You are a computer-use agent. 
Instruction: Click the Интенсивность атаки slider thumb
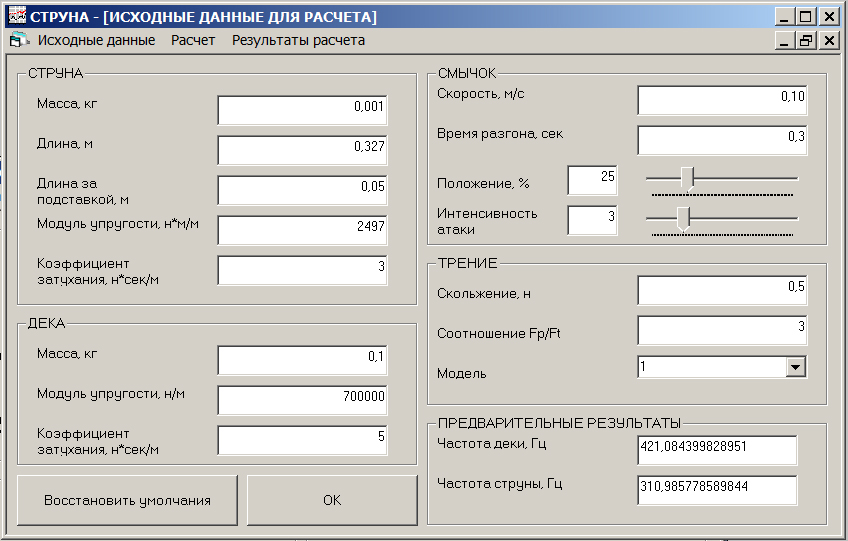click(683, 217)
